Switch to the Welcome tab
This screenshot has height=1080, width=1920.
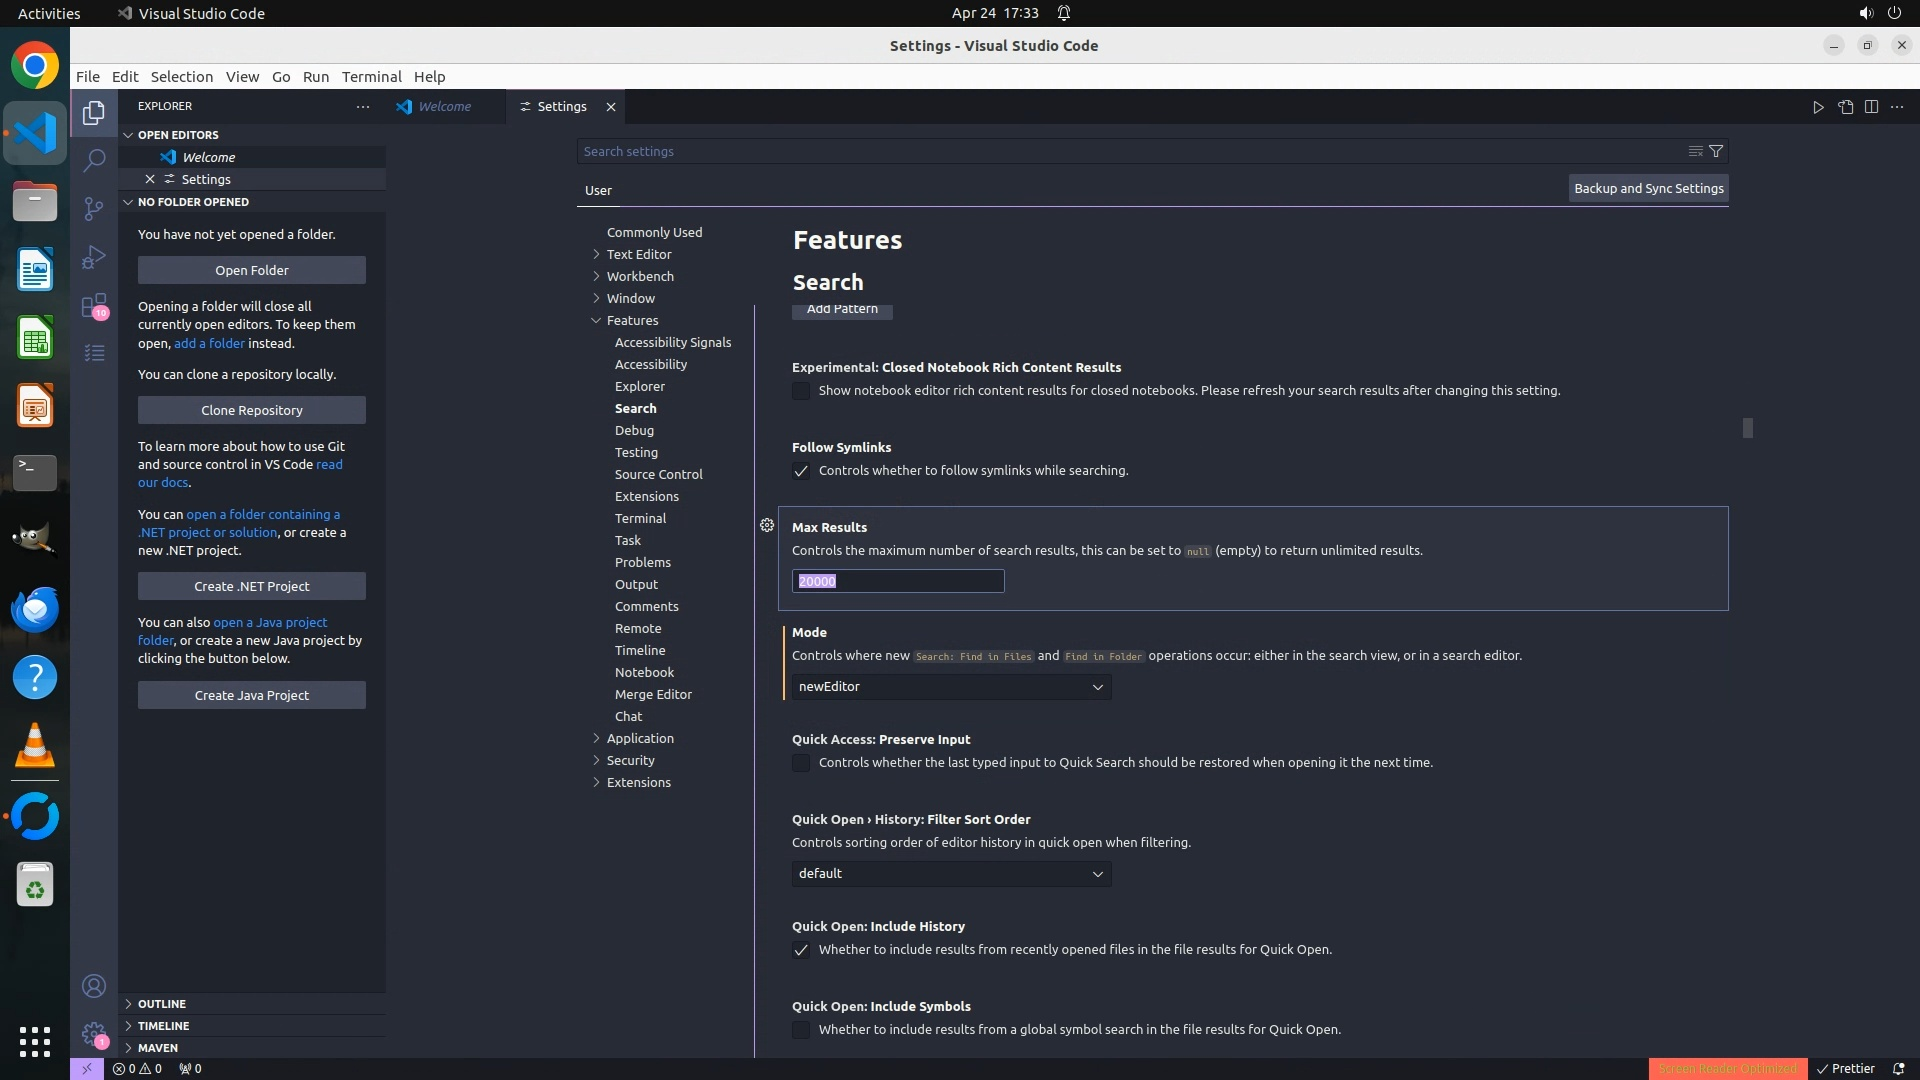tap(444, 107)
